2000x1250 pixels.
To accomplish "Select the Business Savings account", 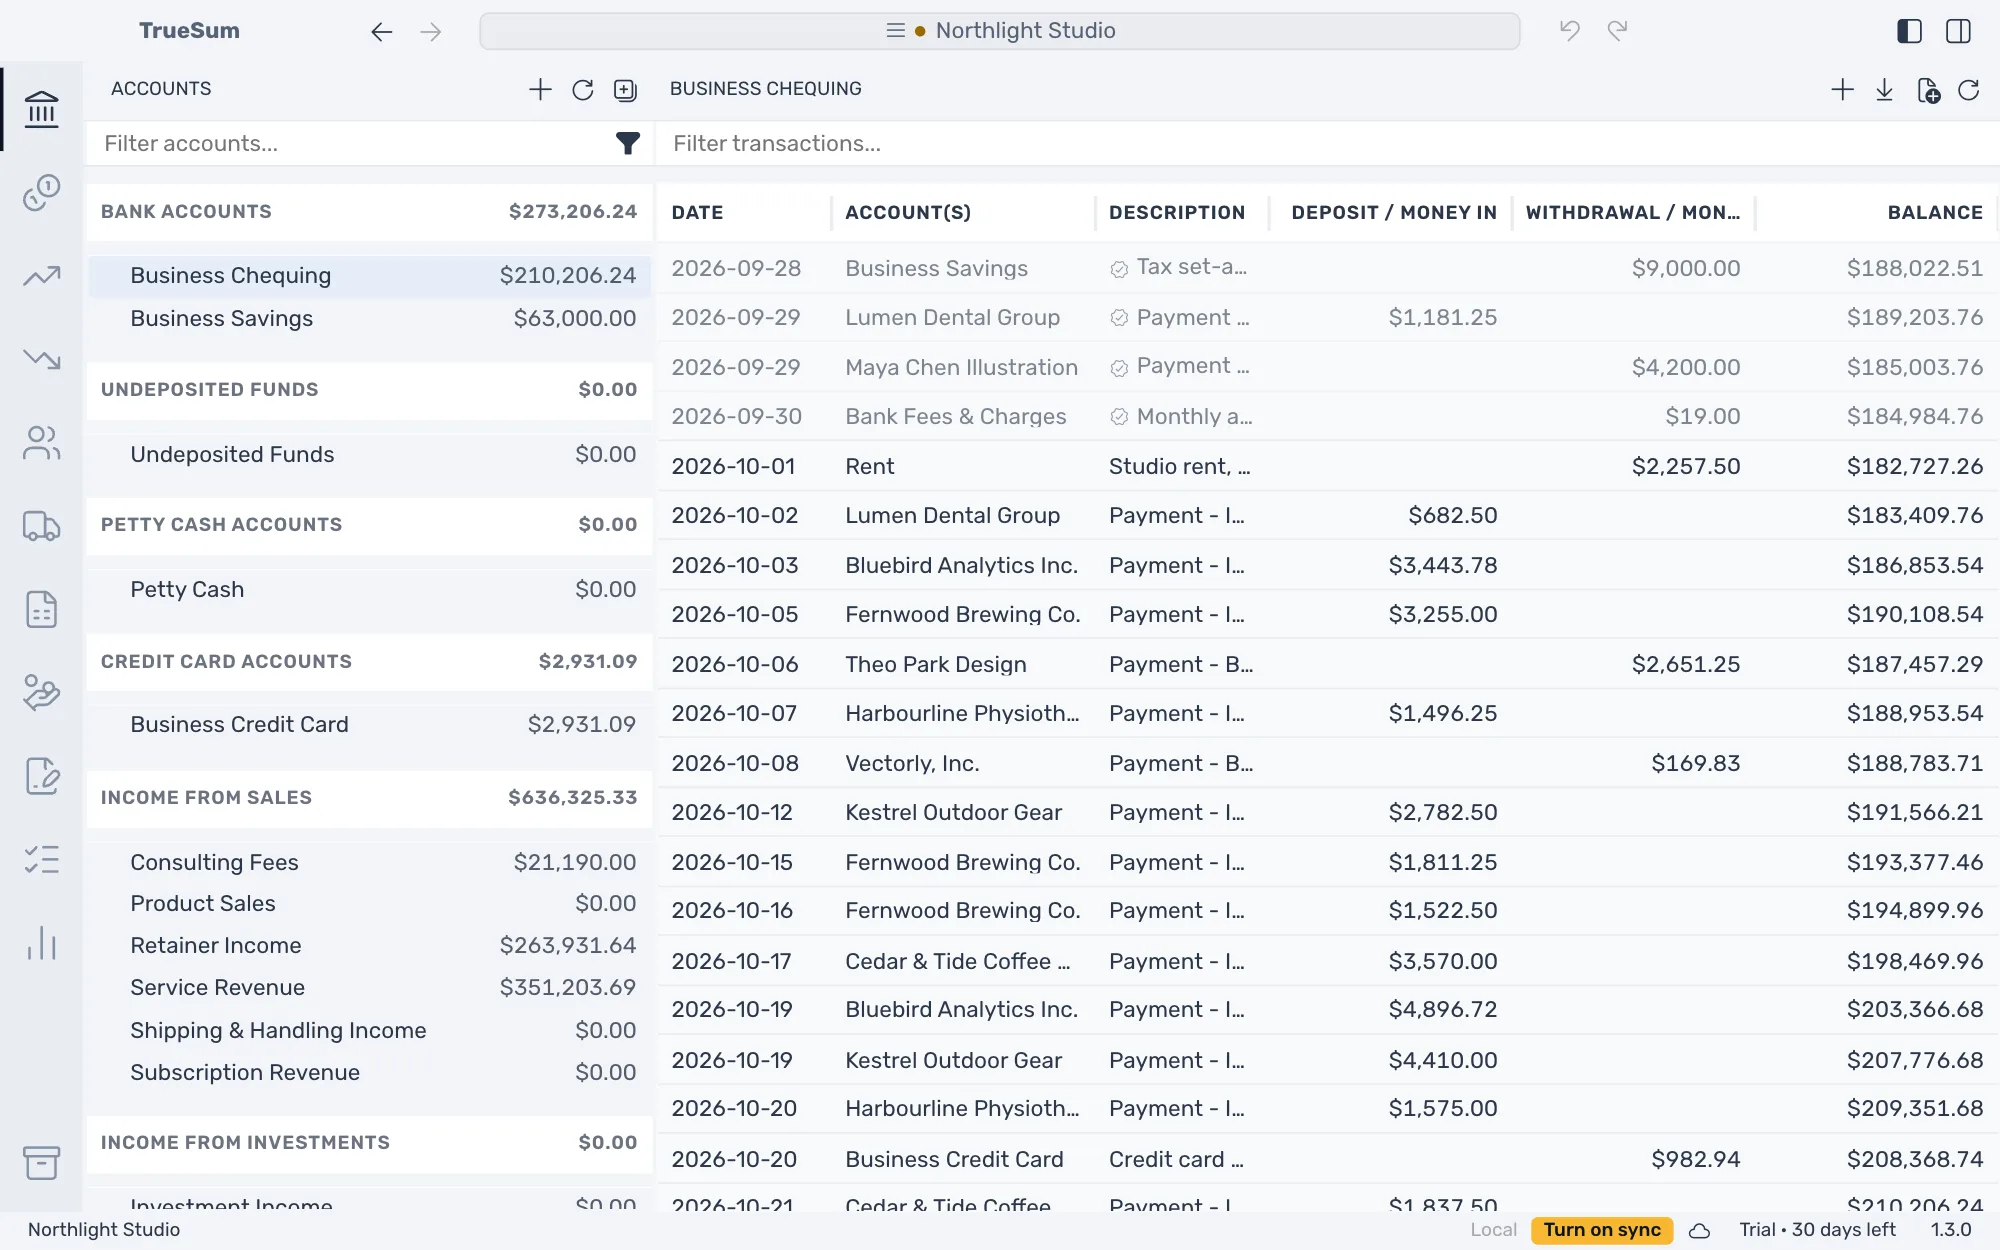I will click(369, 319).
